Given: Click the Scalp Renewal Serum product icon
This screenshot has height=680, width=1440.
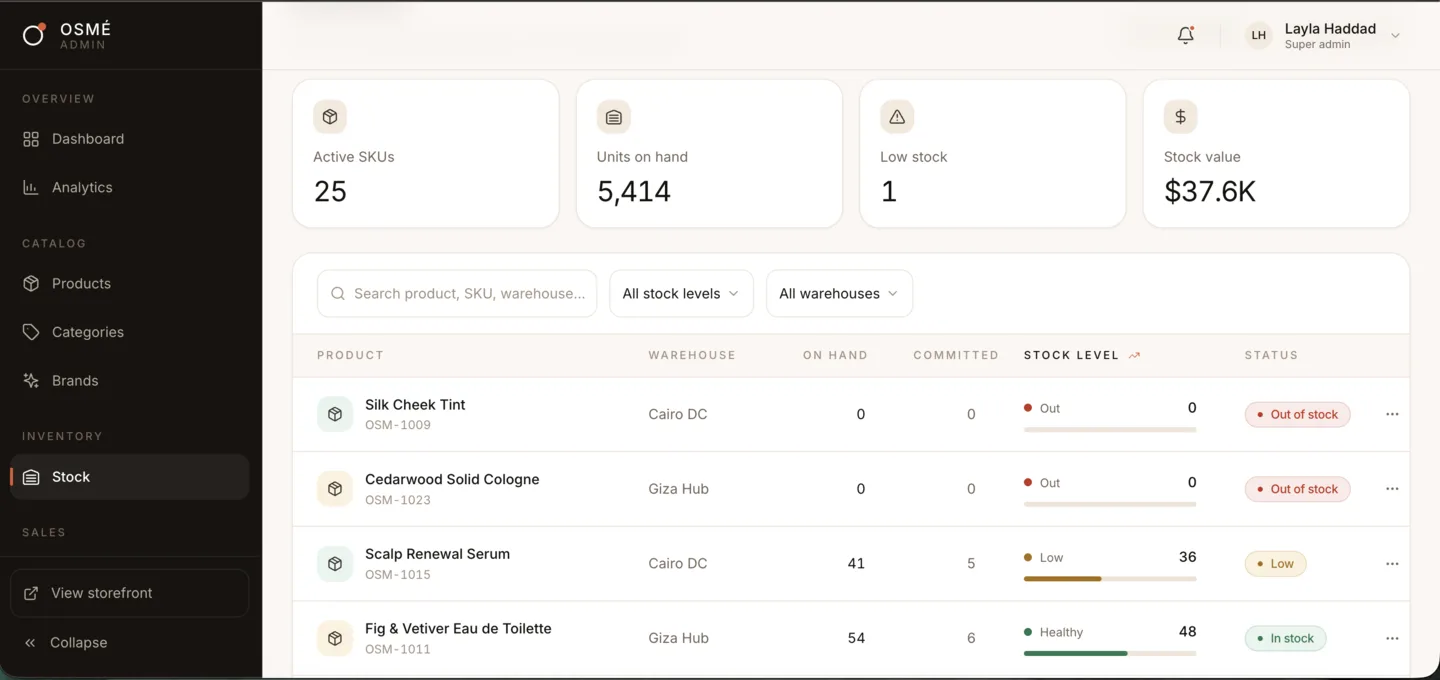Looking at the screenshot, I should click(x=335, y=563).
